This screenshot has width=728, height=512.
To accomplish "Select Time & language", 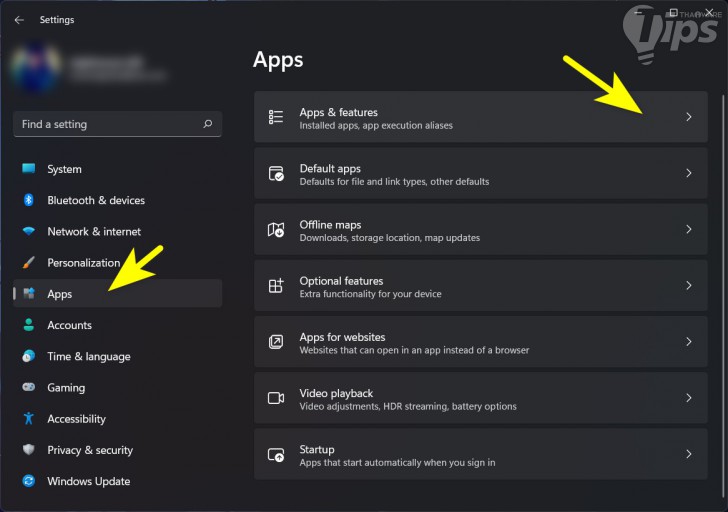I will click(117, 356).
